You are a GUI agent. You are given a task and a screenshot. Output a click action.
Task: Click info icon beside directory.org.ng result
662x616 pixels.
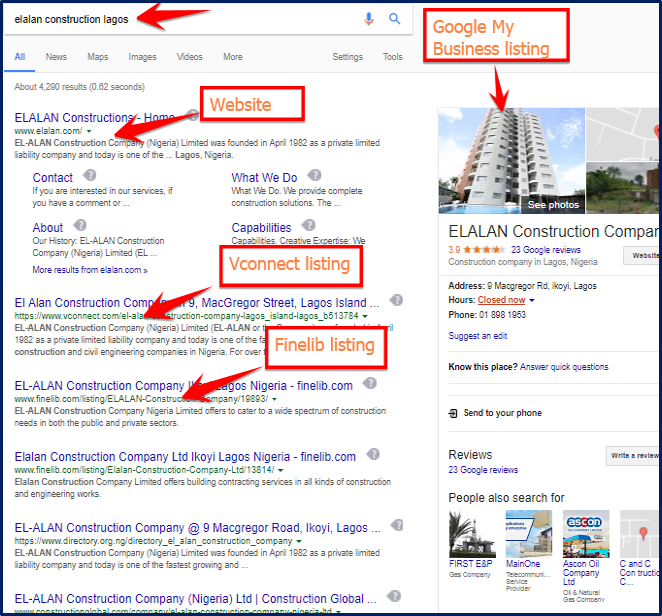click(397, 525)
